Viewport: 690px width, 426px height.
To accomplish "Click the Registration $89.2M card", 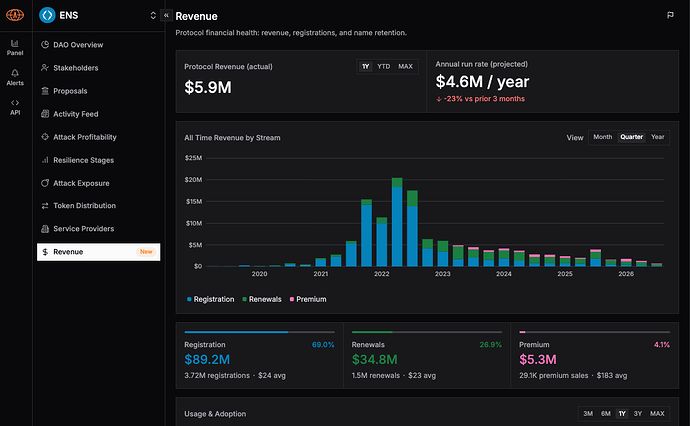I will click(x=259, y=356).
